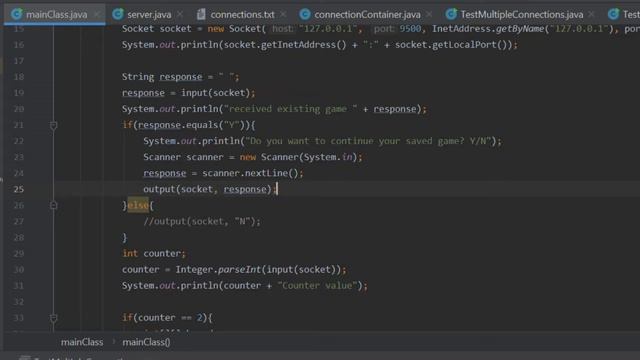640x360 pixels.
Task: Close the connections.txt tab
Action: point(283,14)
